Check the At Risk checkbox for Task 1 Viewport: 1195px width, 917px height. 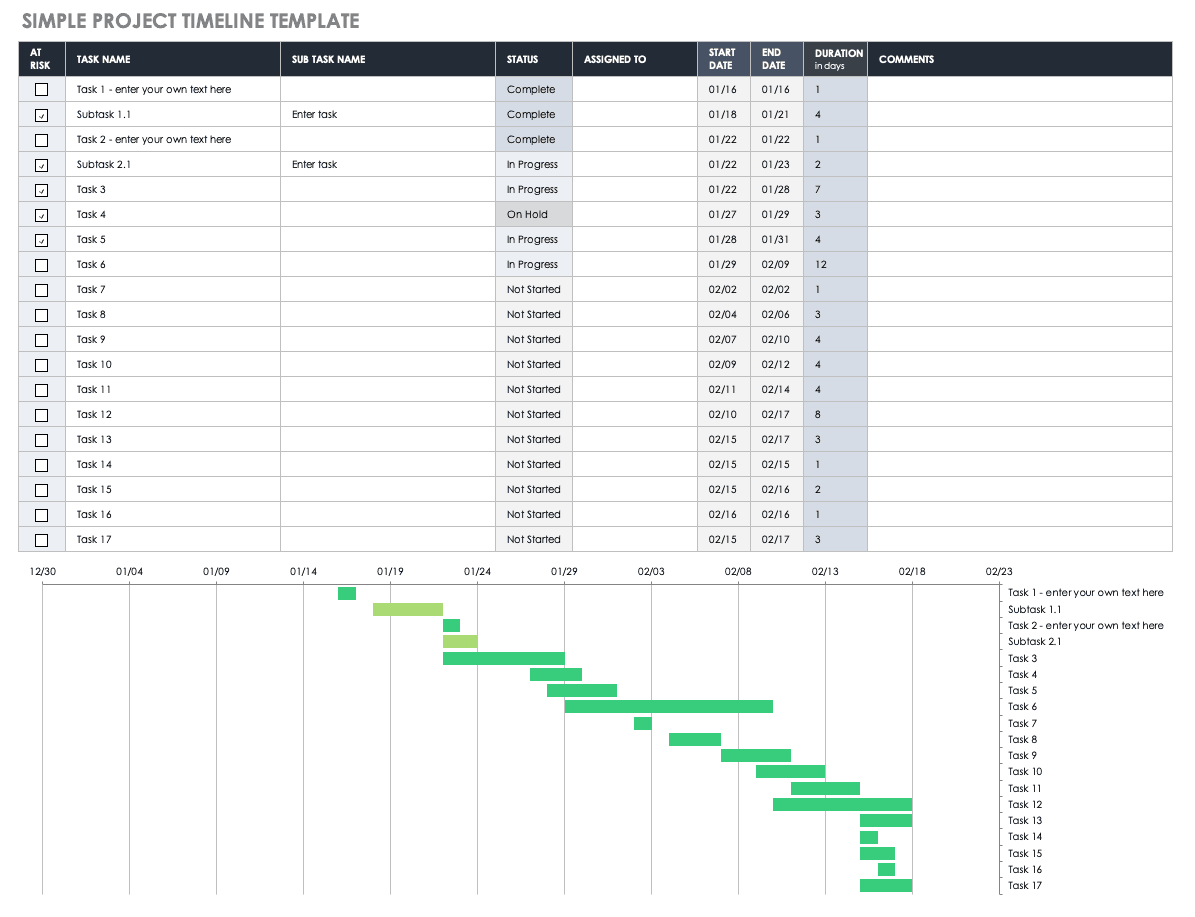click(41, 89)
